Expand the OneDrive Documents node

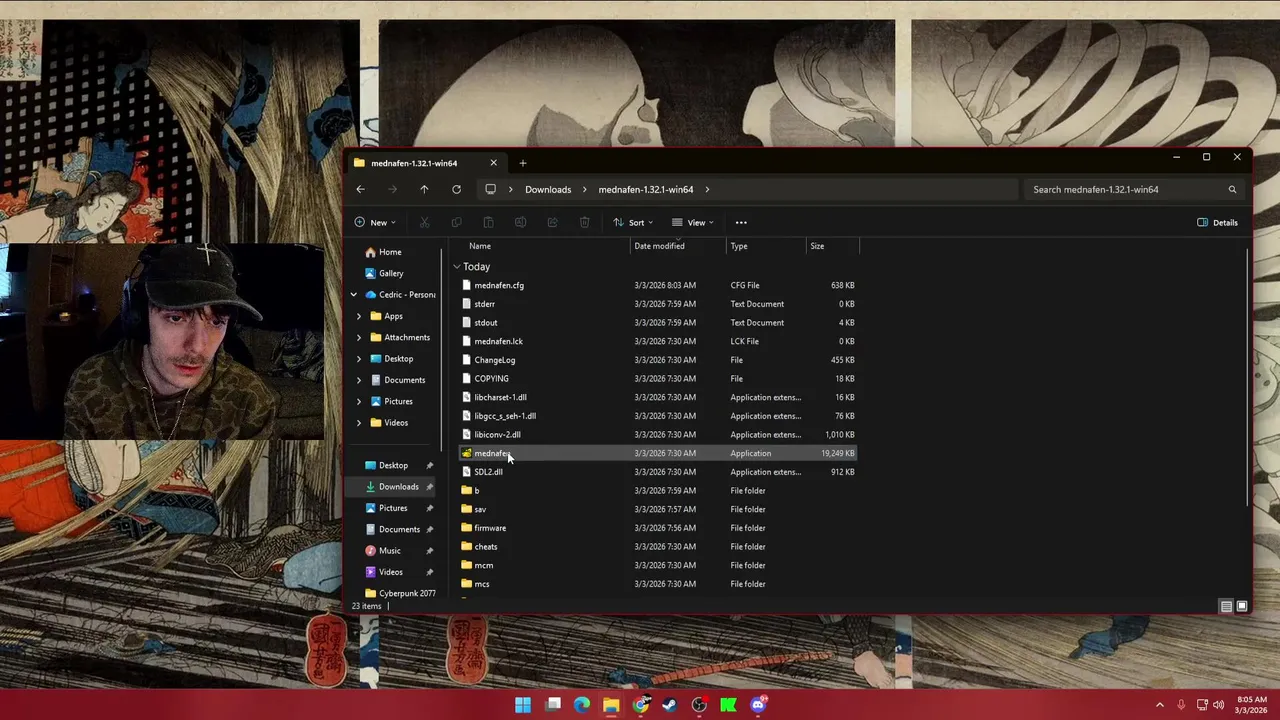(x=359, y=380)
